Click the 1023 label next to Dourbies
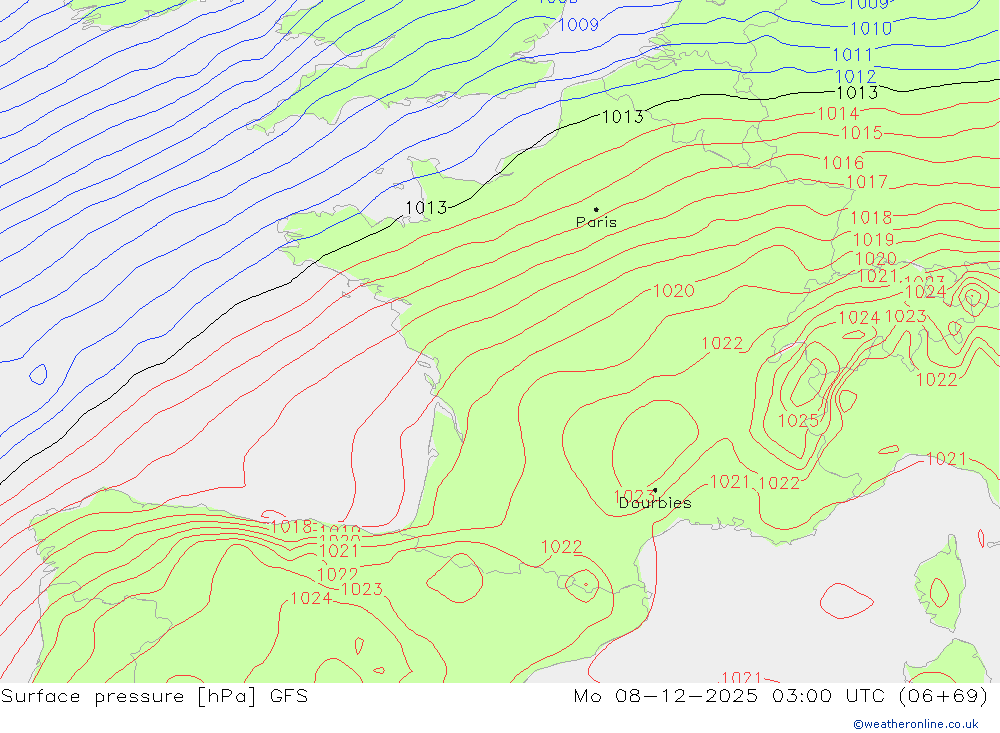 [x=634, y=496]
